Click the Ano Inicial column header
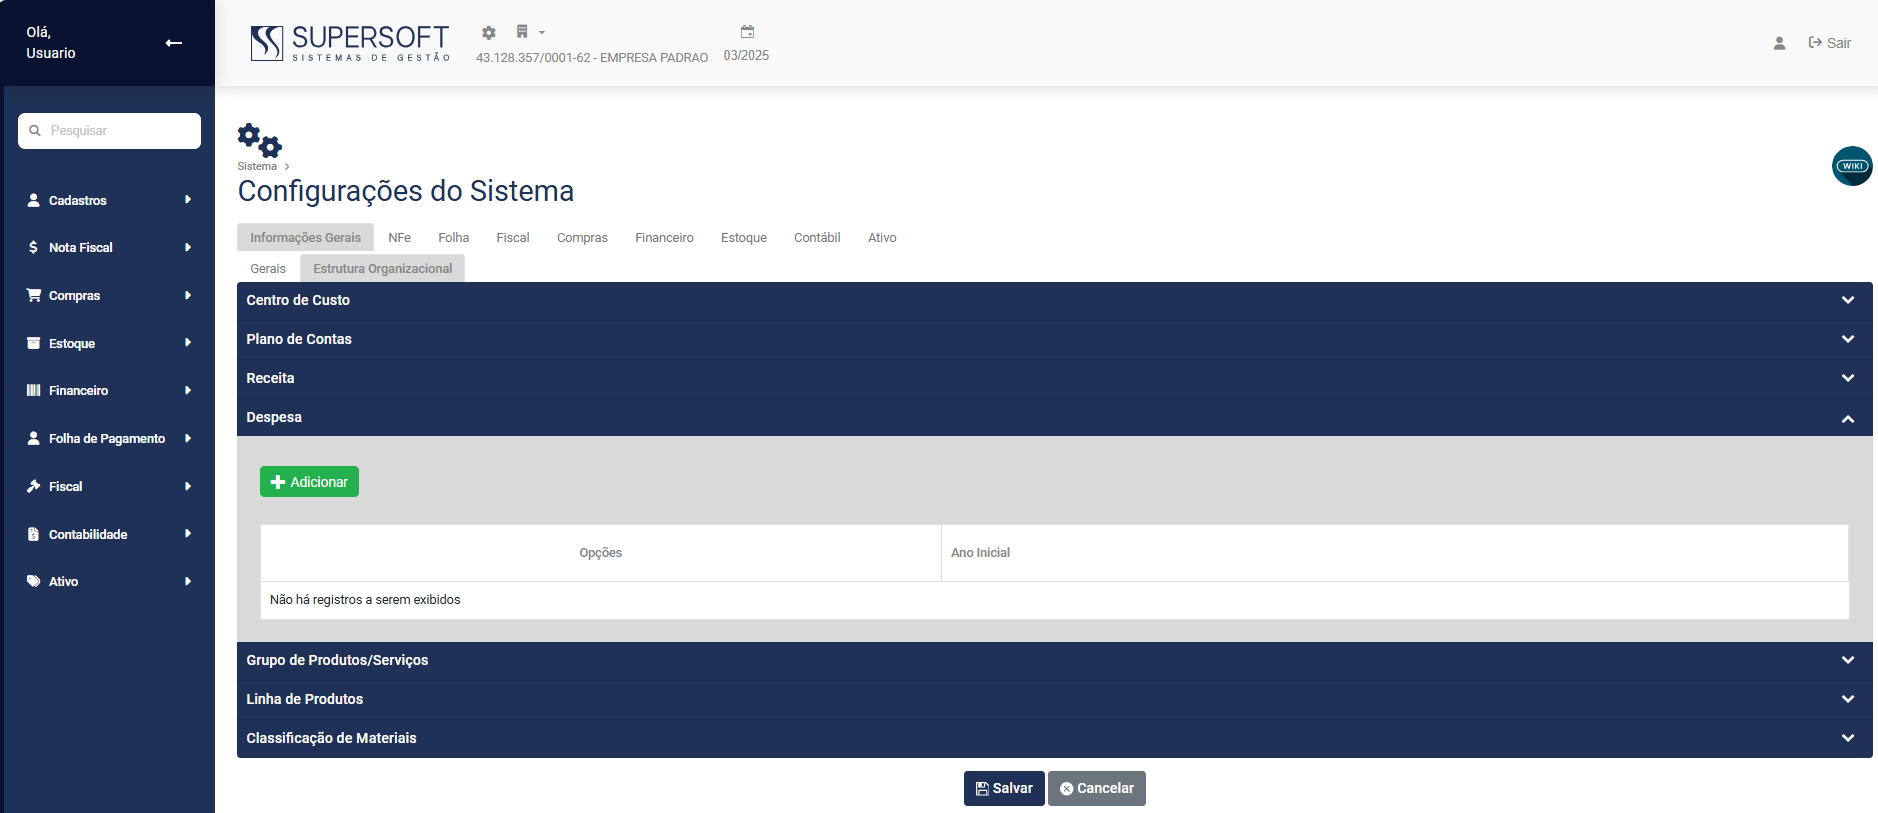Image resolution: width=1878 pixels, height=813 pixels. point(1395,553)
